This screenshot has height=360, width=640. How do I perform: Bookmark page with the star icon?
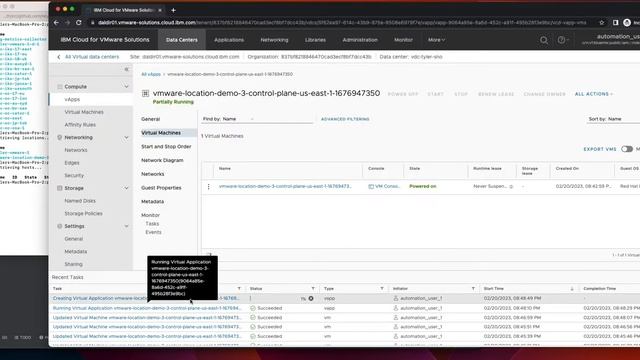coord(602,22)
